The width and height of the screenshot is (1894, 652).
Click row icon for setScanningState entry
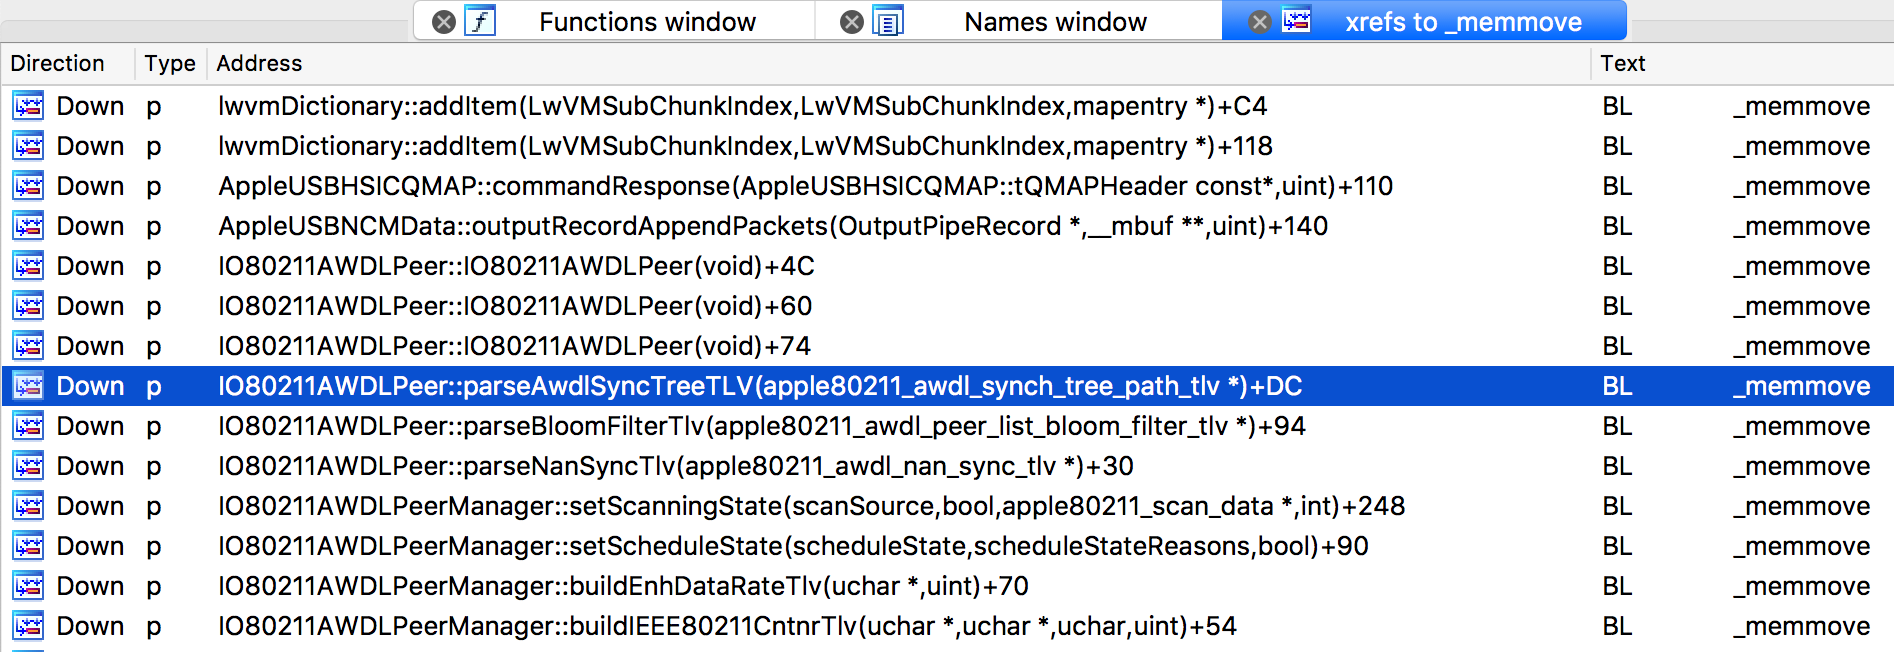pos(28,506)
